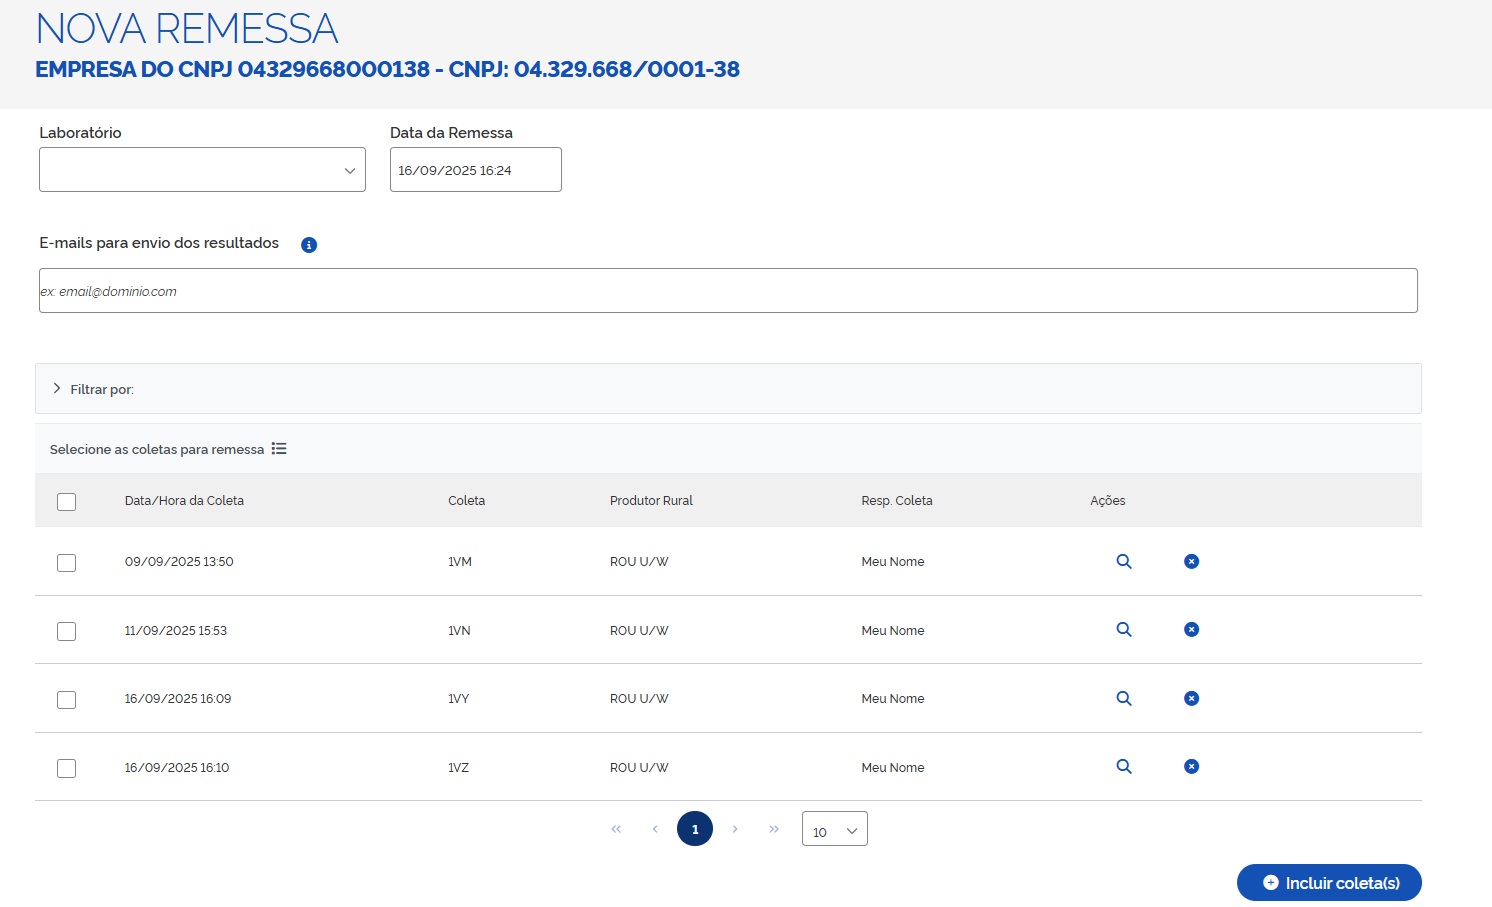The width and height of the screenshot is (1492, 907).
Task: View details of coleta 1VN
Action: tap(1124, 630)
